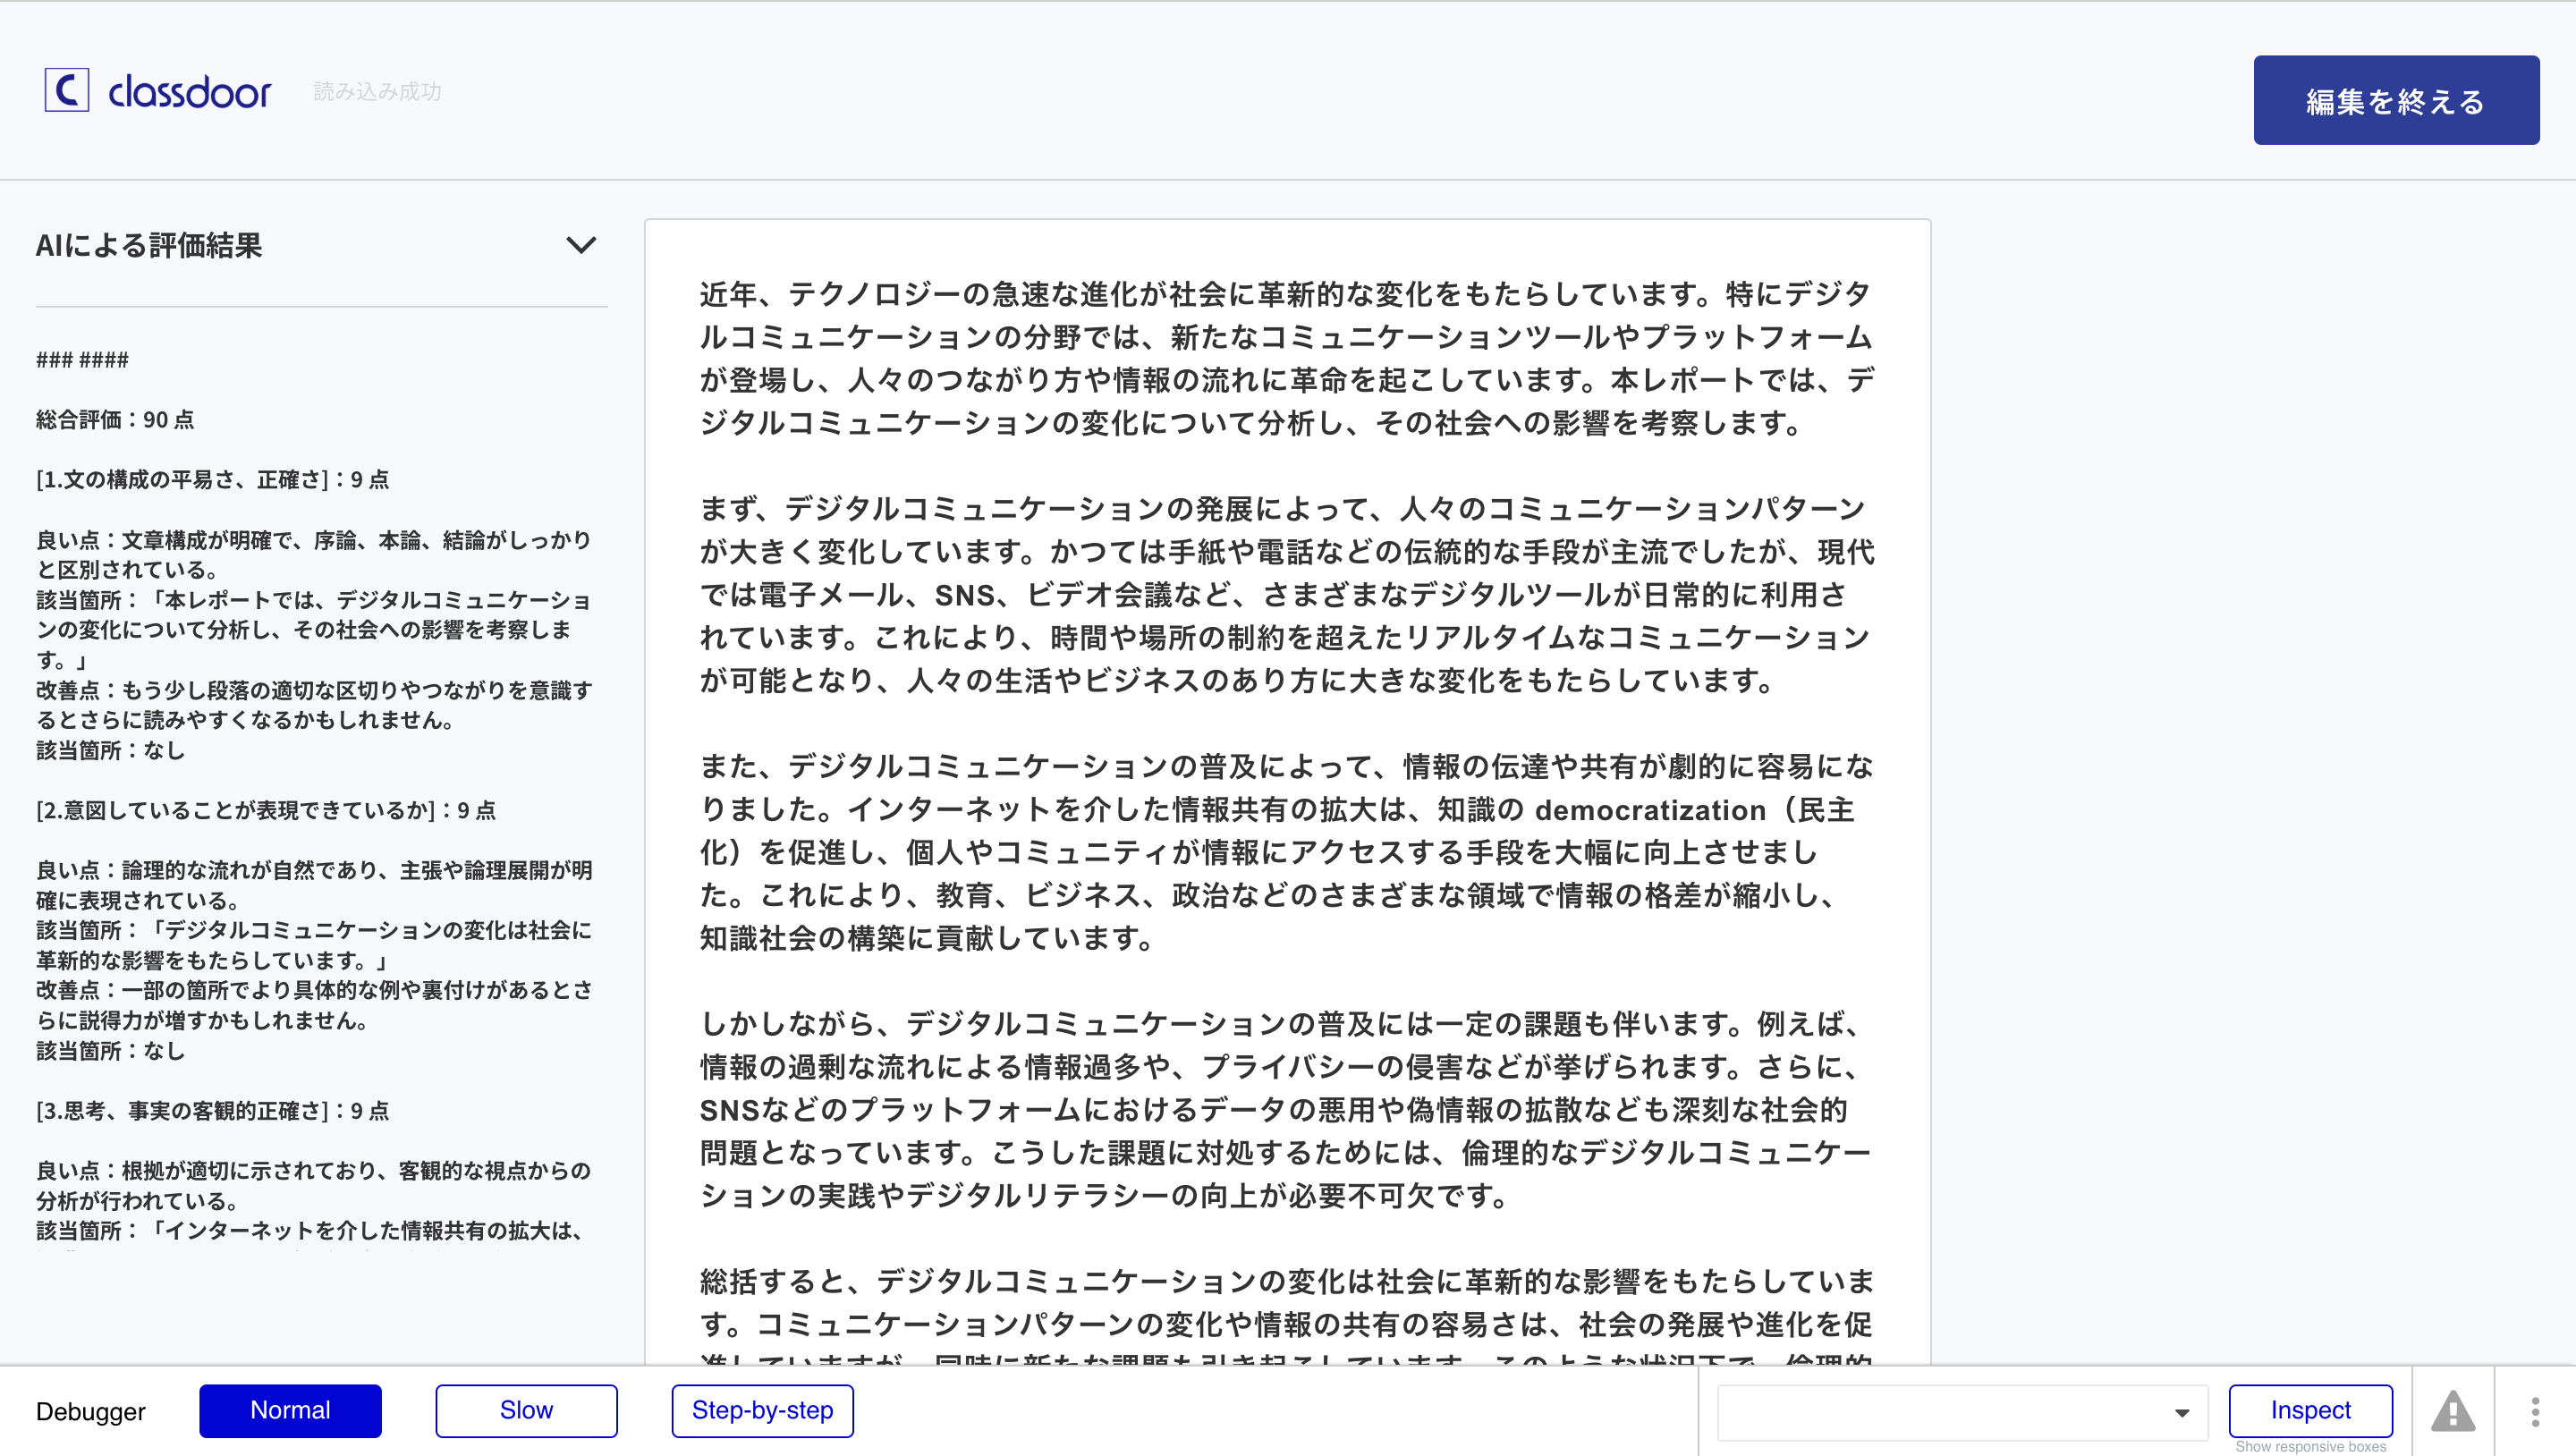Viewport: 2576px width, 1456px height.
Task: Click the first essay paragraph starting 近年
Action: pos(1286,358)
